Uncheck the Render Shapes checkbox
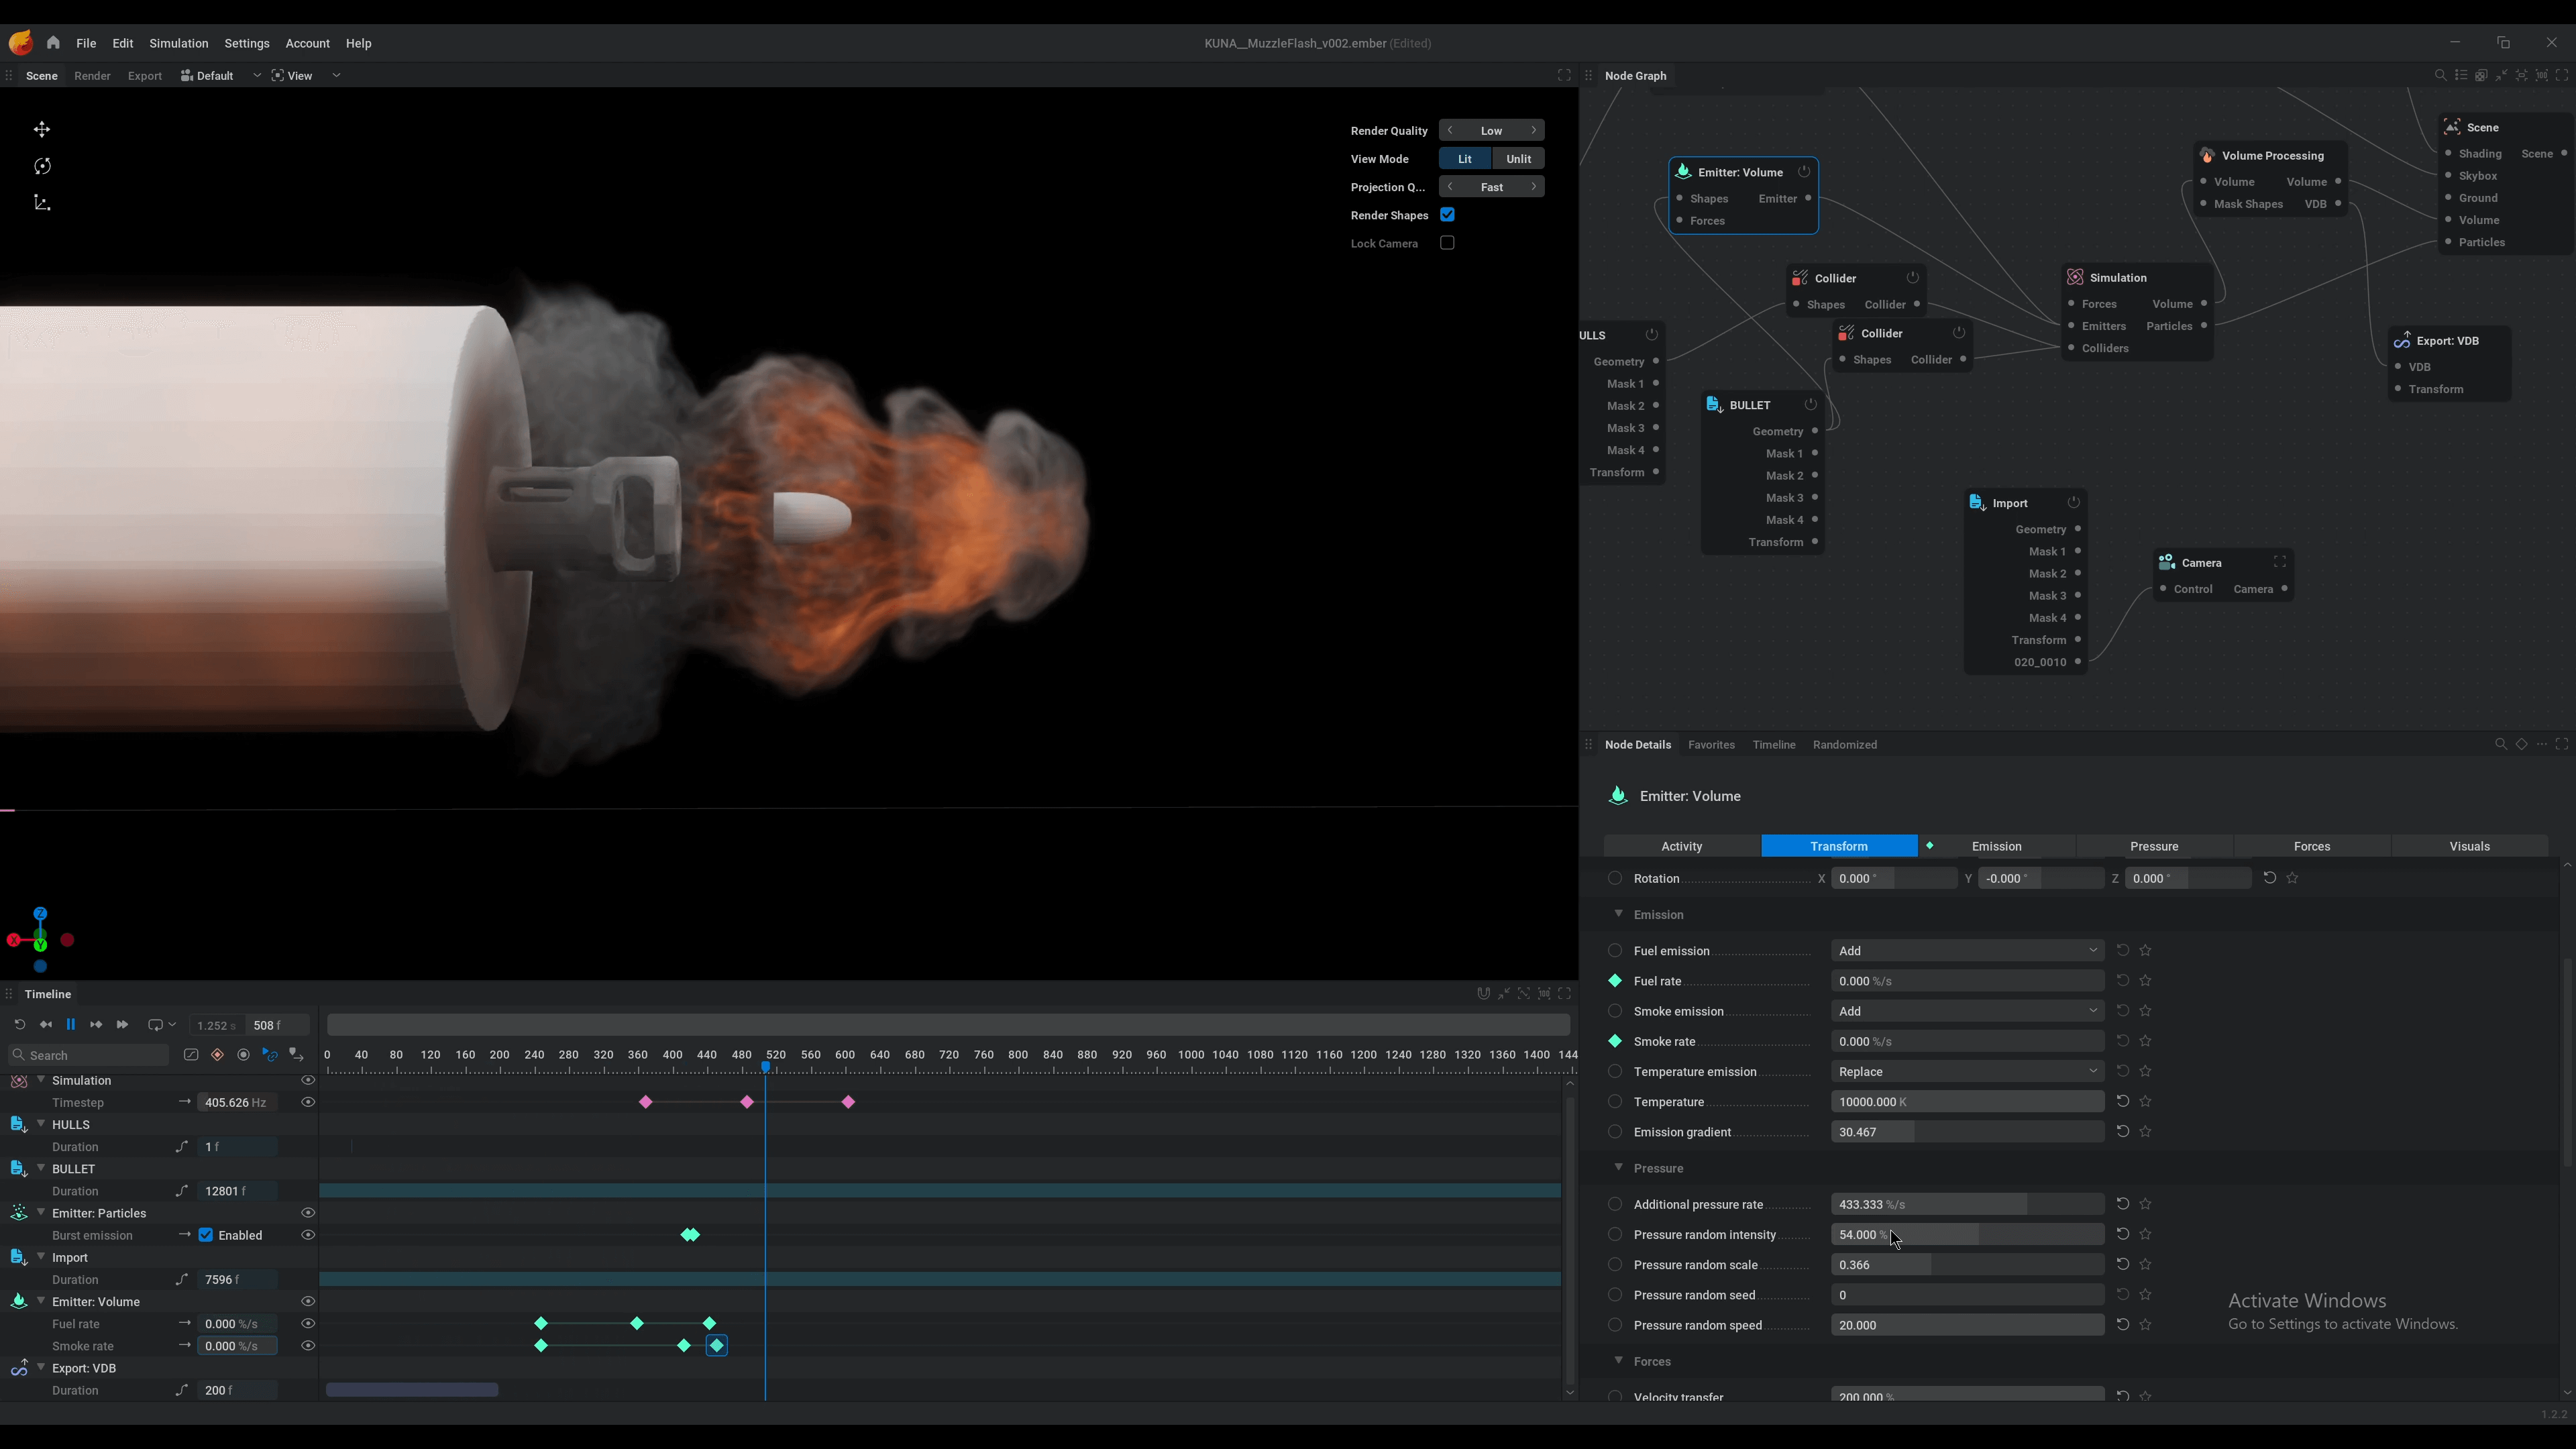2576x1449 pixels. tap(1447, 215)
